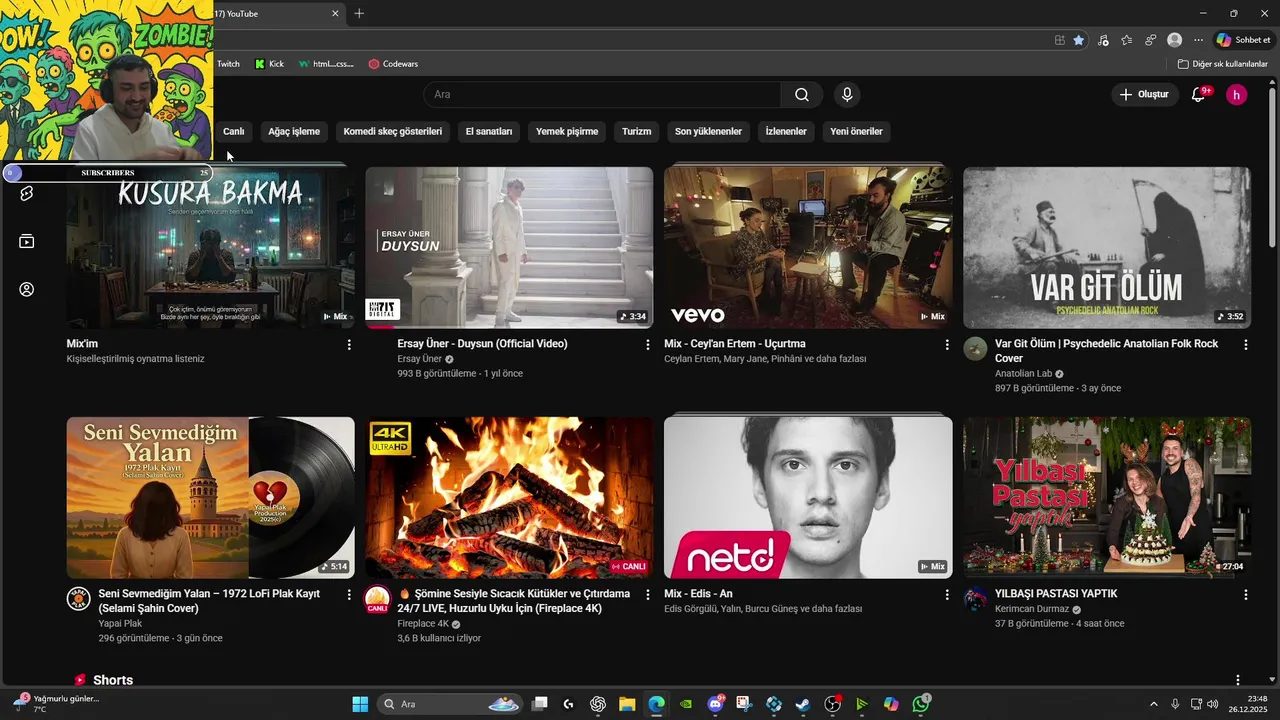Select the 'İzlenenler' filter chip
The height and width of the screenshot is (720, 1280).
pos(786,131)
